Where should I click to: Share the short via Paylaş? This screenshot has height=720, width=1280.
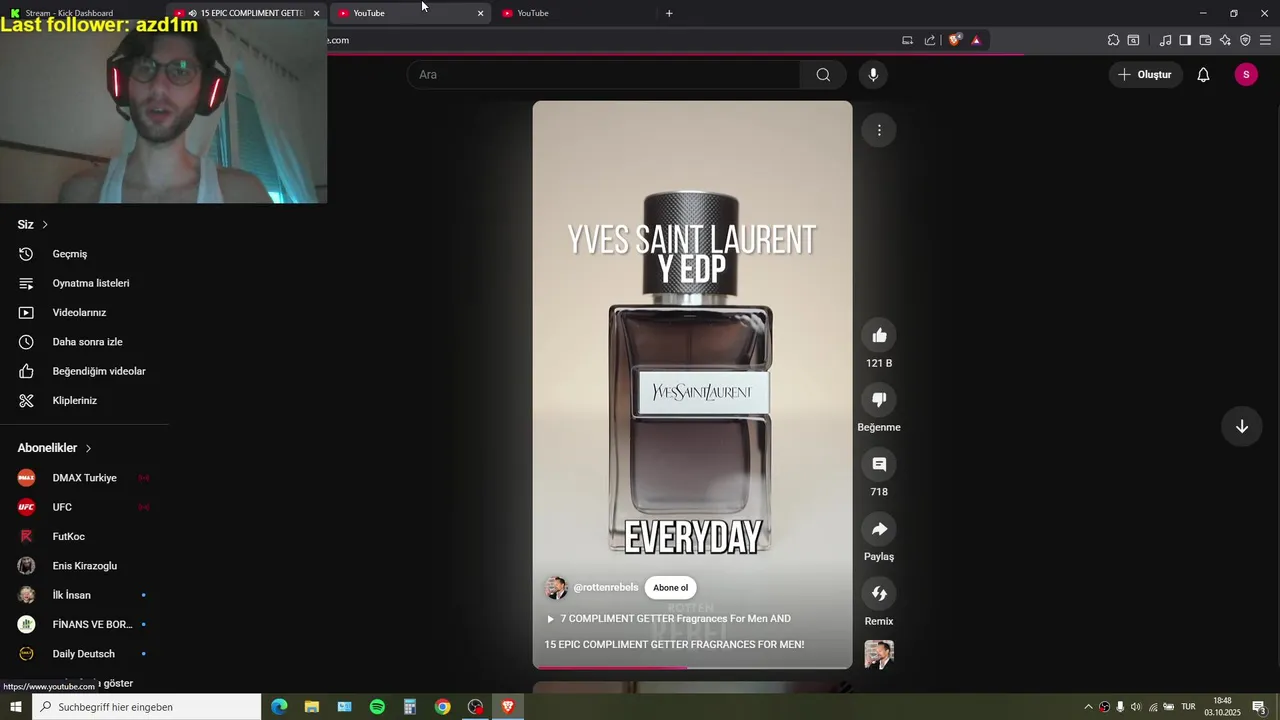click(x=879, y=529)
